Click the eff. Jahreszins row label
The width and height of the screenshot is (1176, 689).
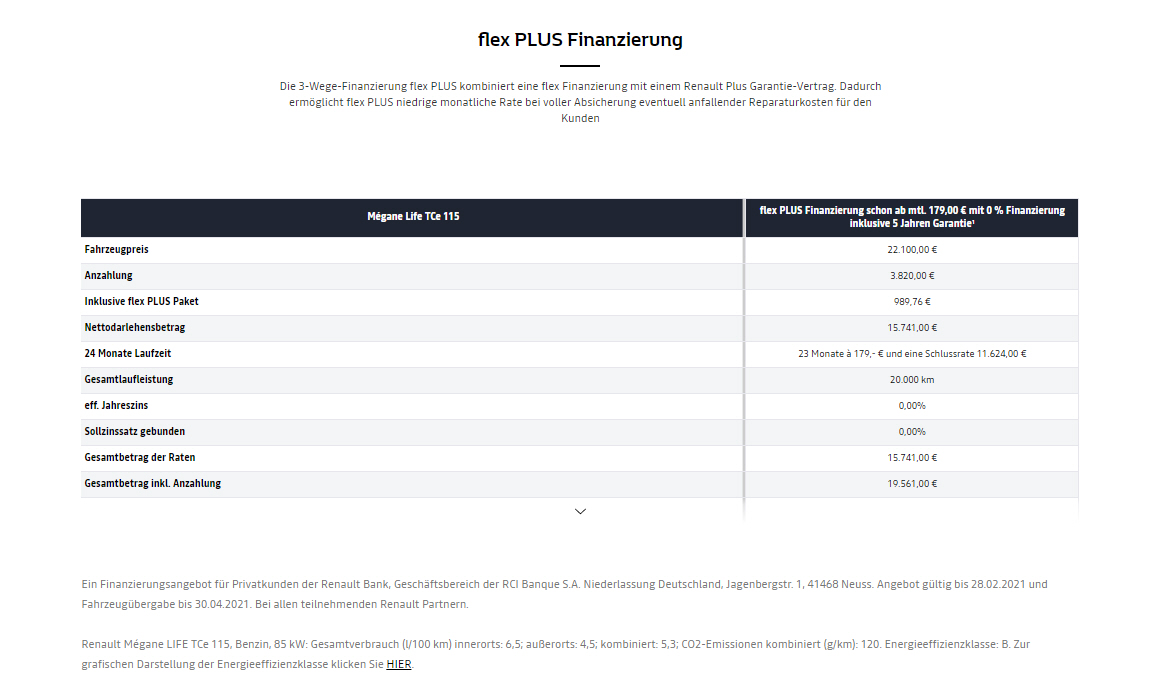coord(116,406)
